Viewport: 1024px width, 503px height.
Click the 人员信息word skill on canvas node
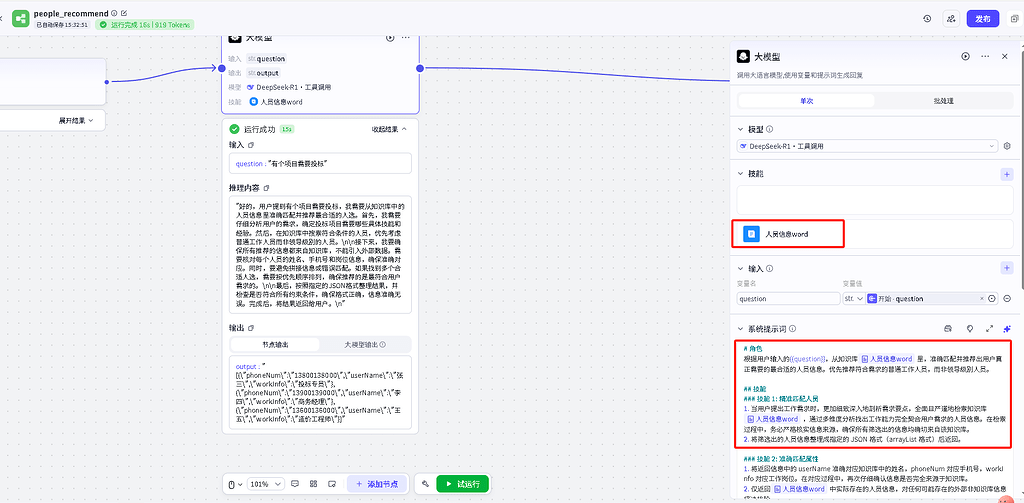[276, 102]
